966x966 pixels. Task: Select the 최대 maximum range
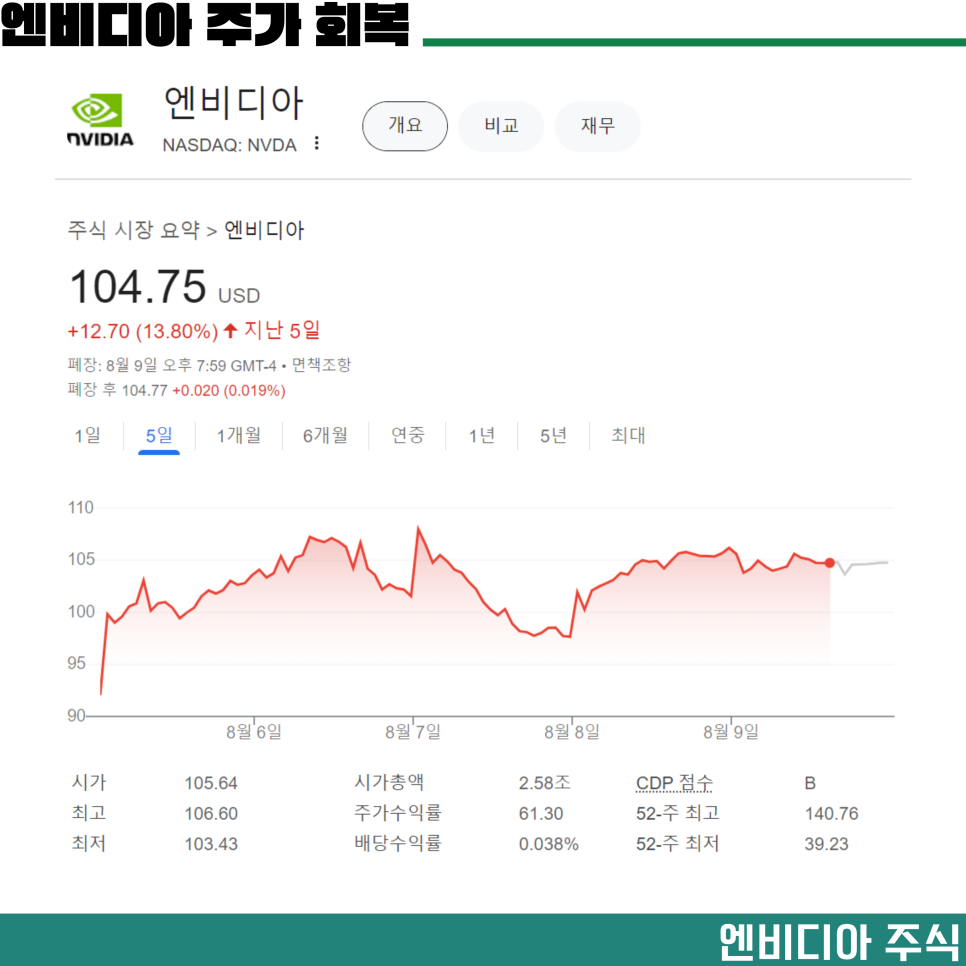(x=628, y=436)
